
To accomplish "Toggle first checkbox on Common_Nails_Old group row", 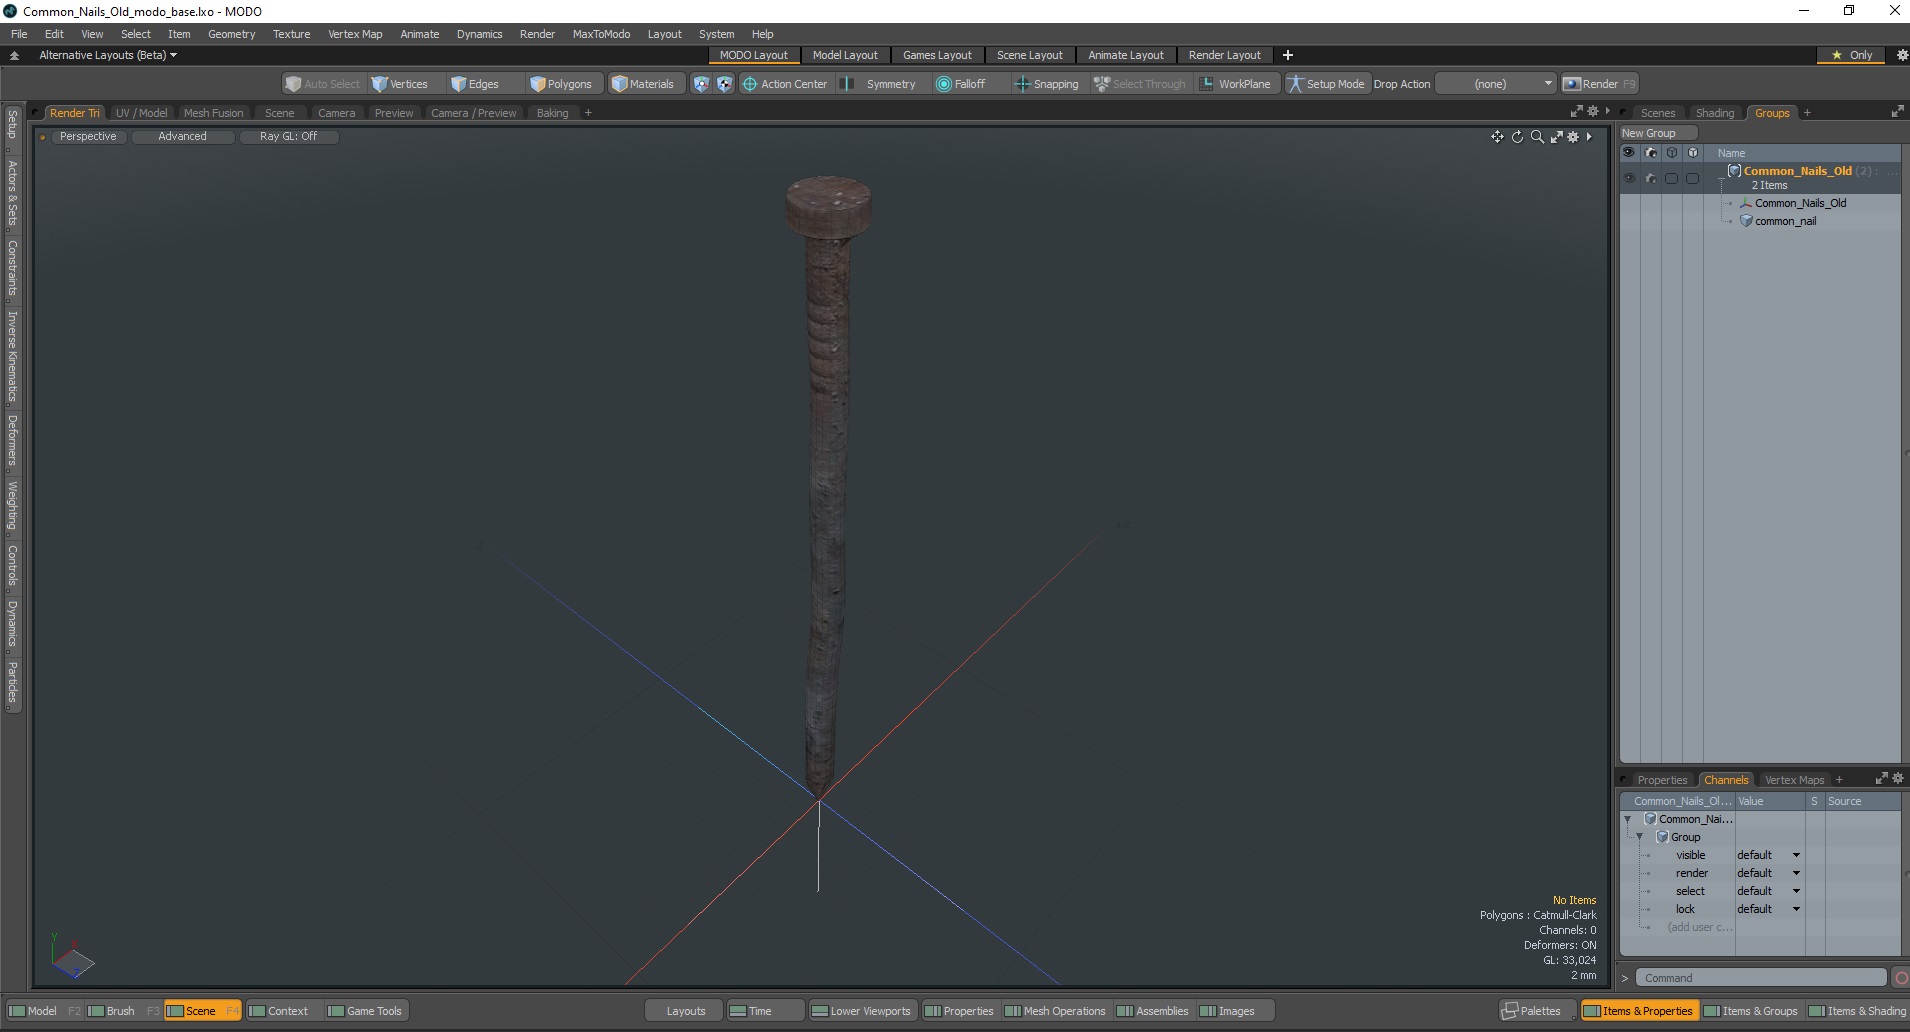I will [1671, 178].
